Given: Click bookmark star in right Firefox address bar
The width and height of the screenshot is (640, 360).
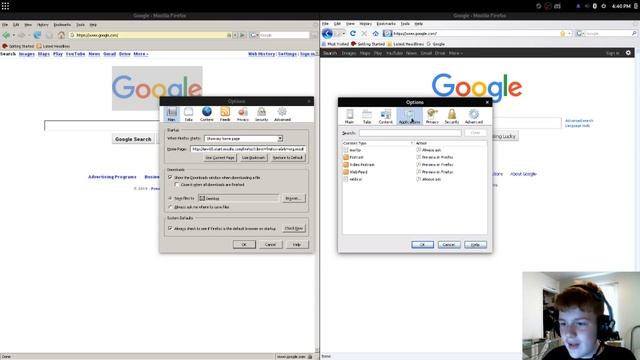Looking at the screenshot, I should 562,33.
